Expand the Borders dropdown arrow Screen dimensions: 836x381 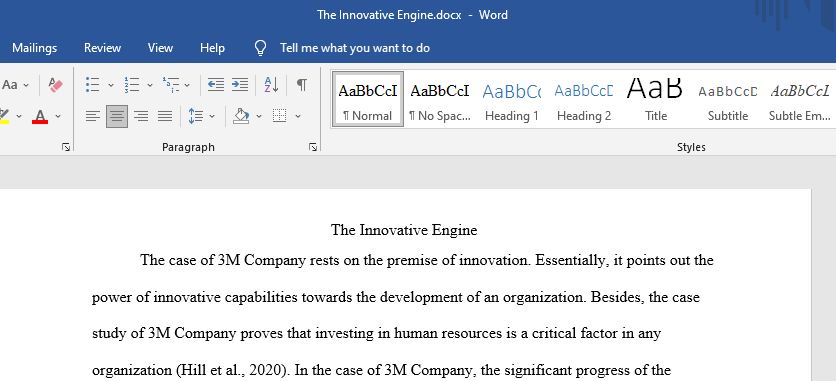[298, 116]
